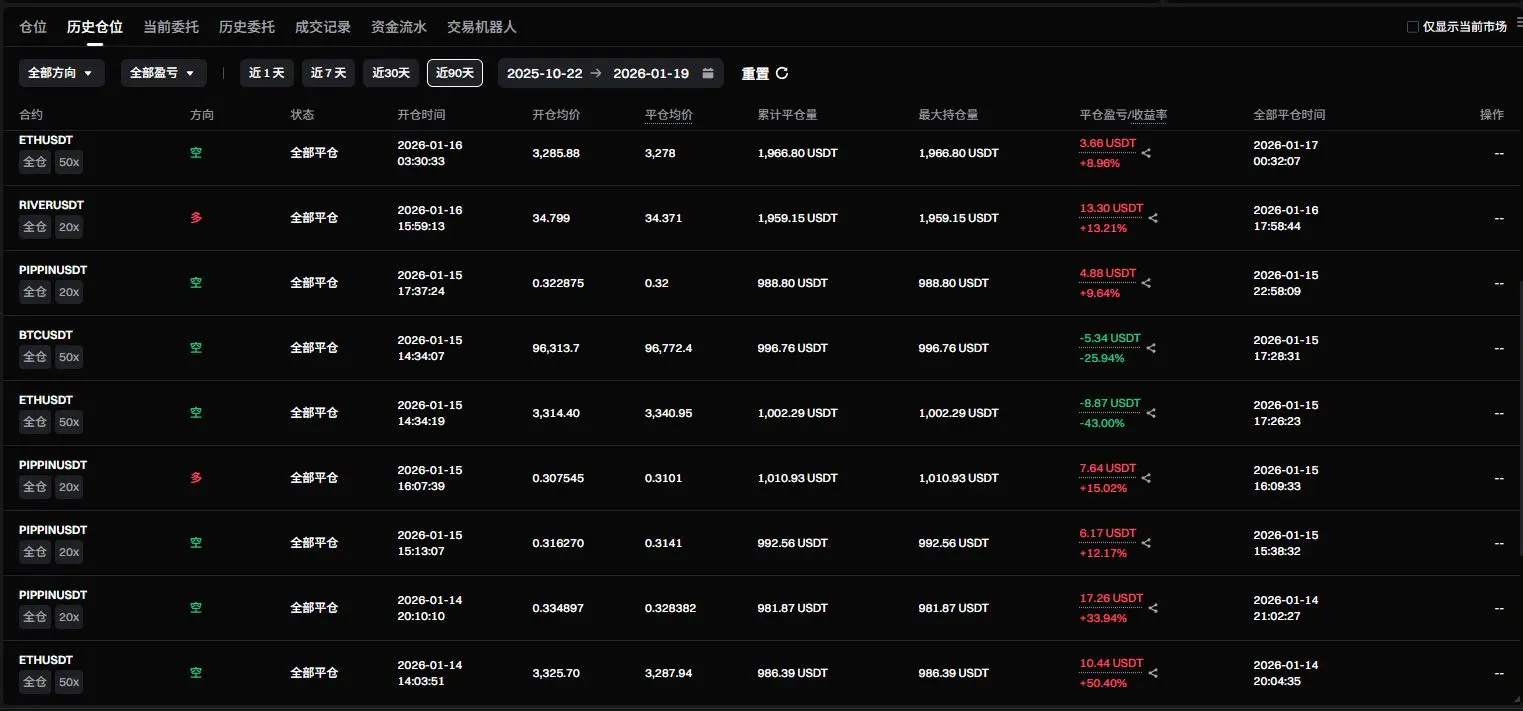The image size is (1523, 711).
Task: Click the 20x badge in RIVERUSDT row
Action: click(x=69, y=227)
